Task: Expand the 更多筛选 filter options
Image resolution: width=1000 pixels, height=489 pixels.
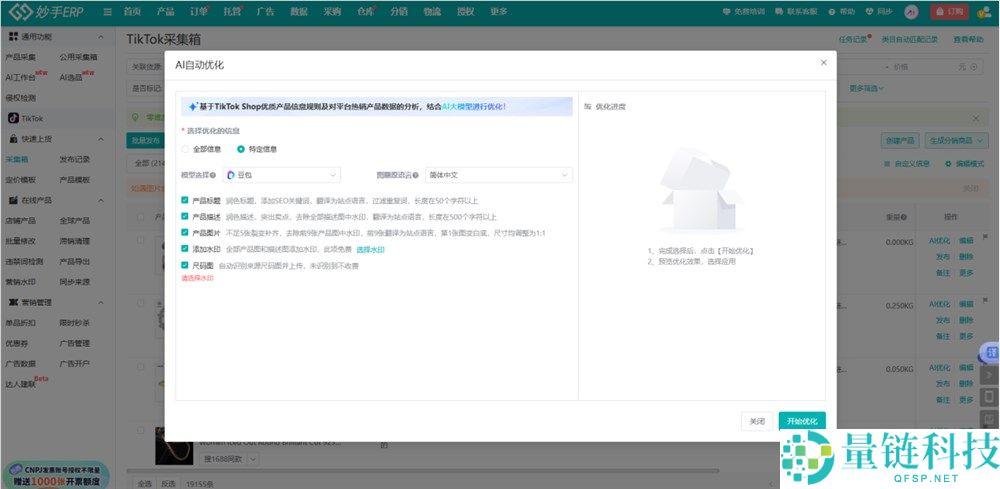Action: pyautogui.click(x=867, y=89)
